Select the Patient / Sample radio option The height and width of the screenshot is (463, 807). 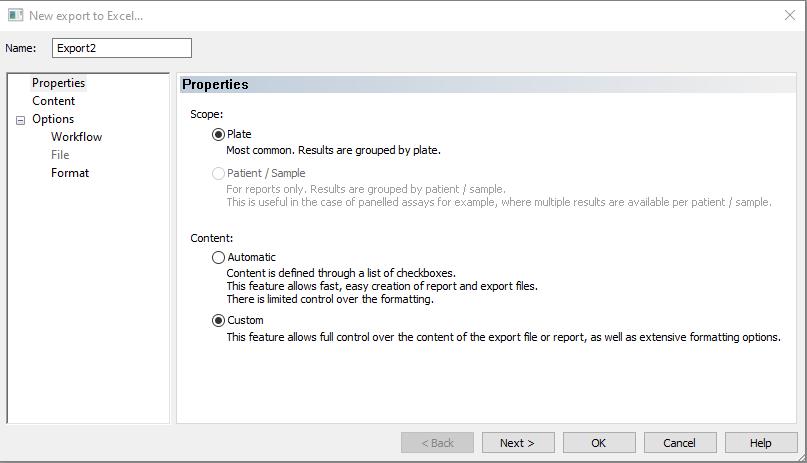[218, 173]
